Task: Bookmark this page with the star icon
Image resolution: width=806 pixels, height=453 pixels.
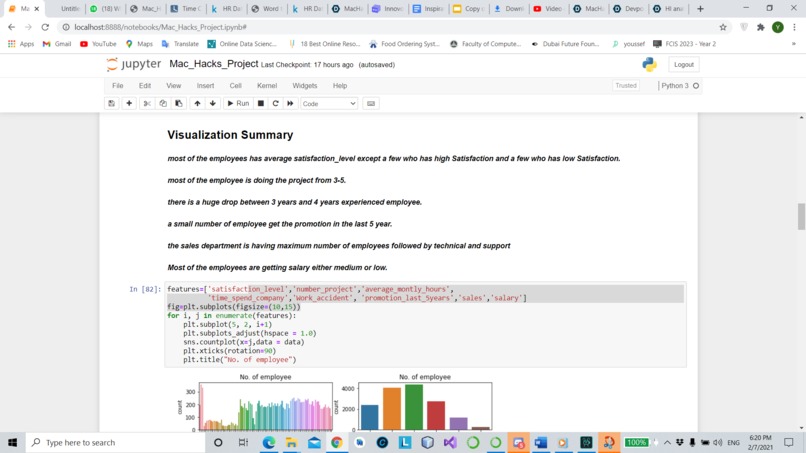Action: click(723, 27)
